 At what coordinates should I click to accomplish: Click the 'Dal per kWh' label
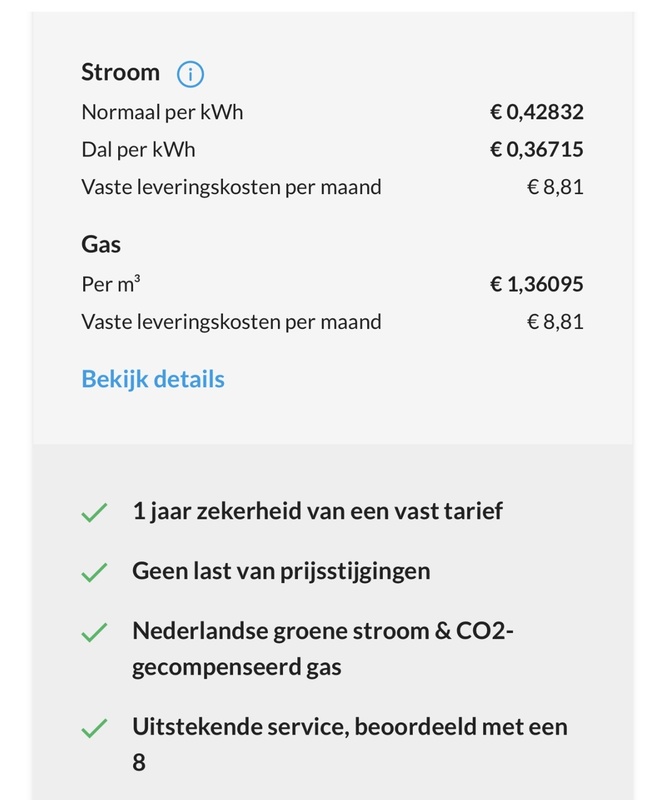tap(138, 150)
